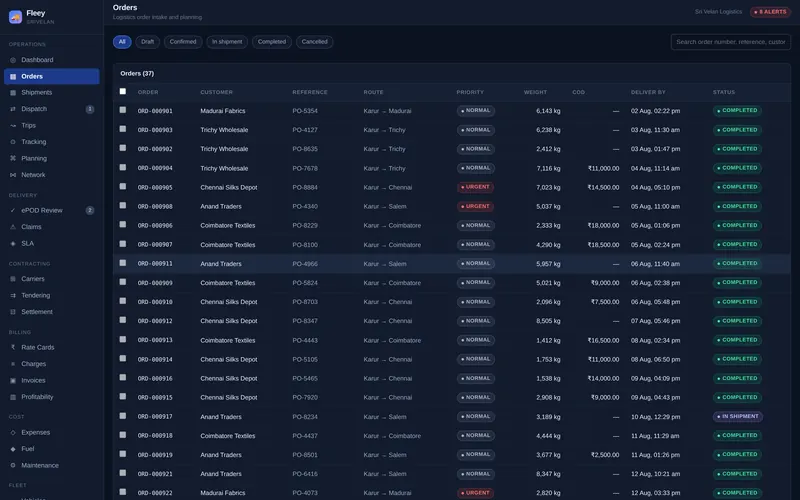Tick the checkbox for ORD-000917
The height and width of the screenshot is (500, 800).
[122, 416]
